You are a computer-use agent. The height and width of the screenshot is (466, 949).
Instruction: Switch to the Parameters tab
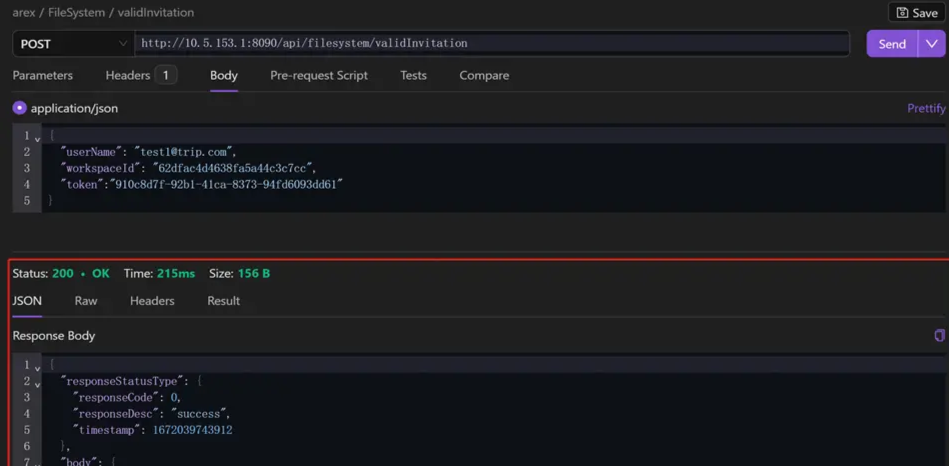(42, 75)
